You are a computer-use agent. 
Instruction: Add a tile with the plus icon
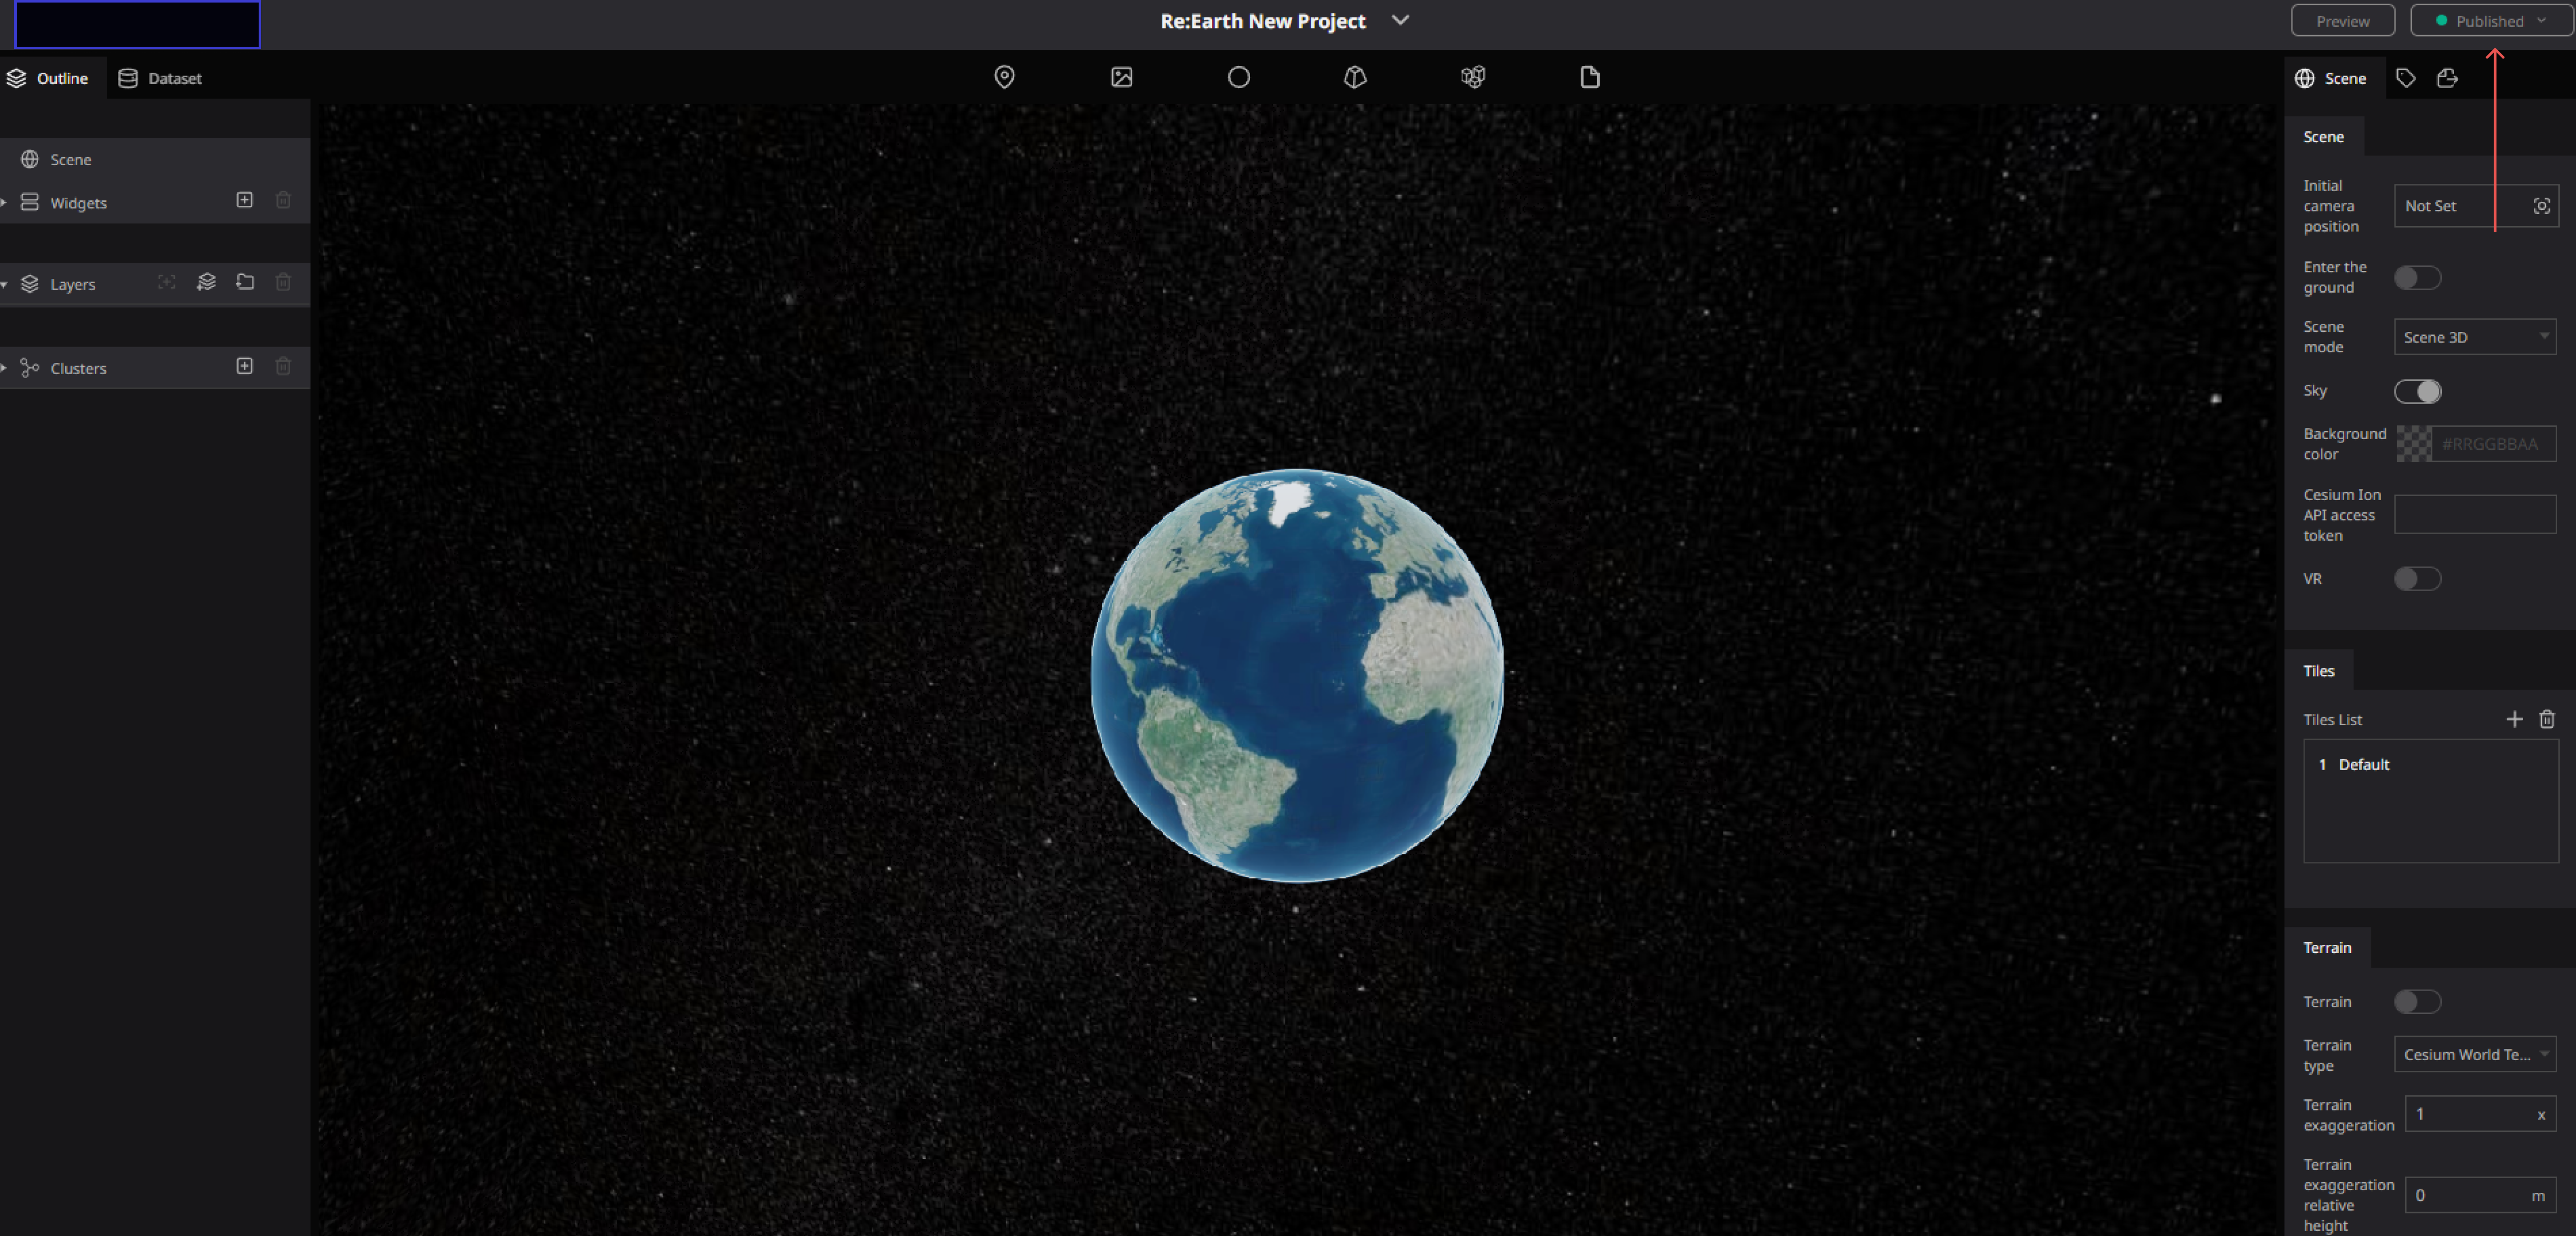point(2514,719)
